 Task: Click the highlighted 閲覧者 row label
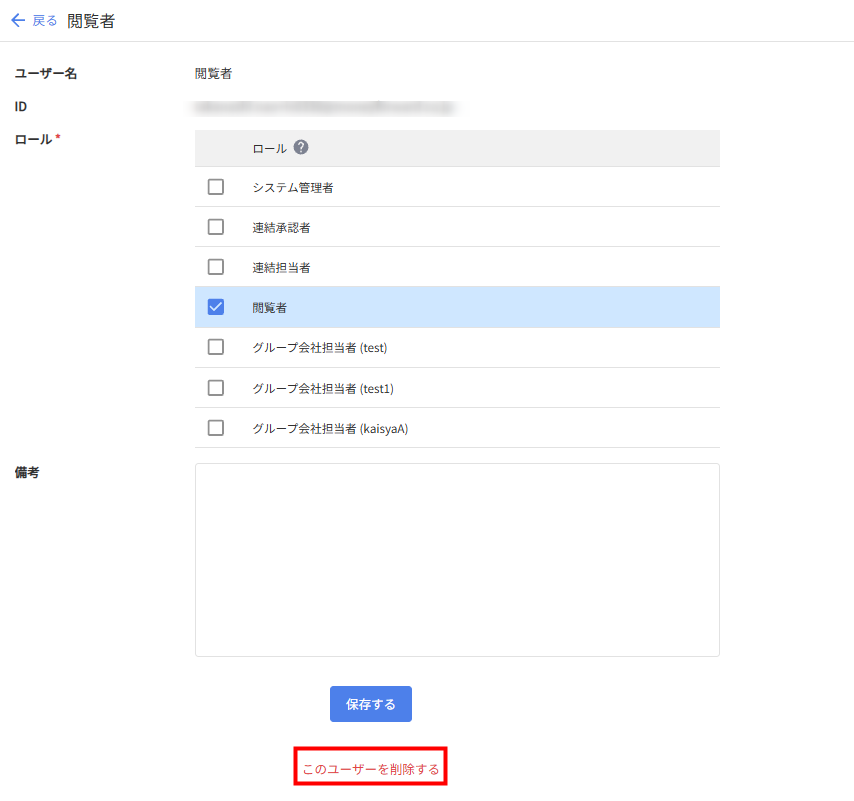[x=270, y=307]
